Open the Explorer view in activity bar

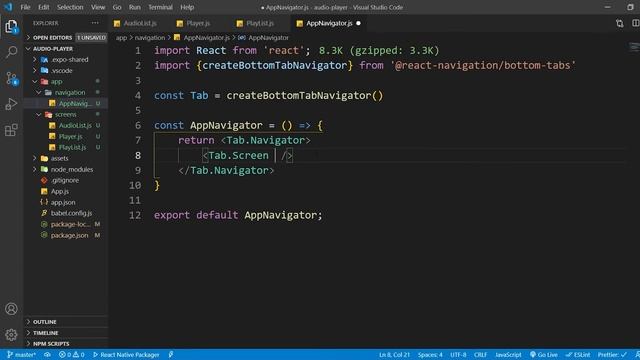(11, 27)
